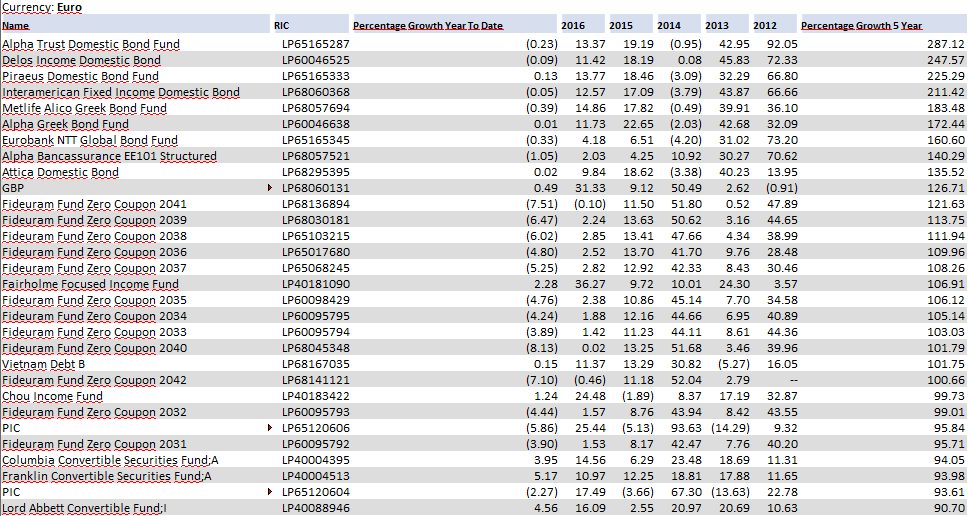
Task: Click the Name column header
Action: [135, 26]
